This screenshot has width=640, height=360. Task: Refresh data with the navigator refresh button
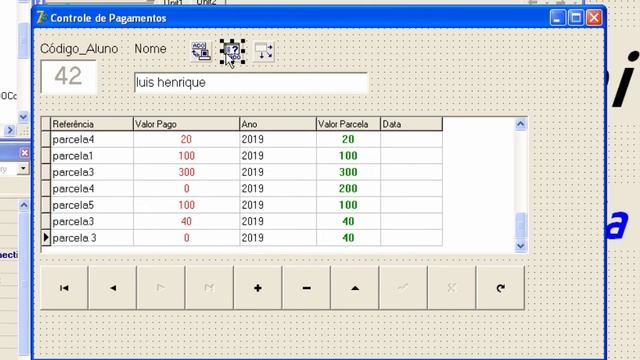point(500,288)
